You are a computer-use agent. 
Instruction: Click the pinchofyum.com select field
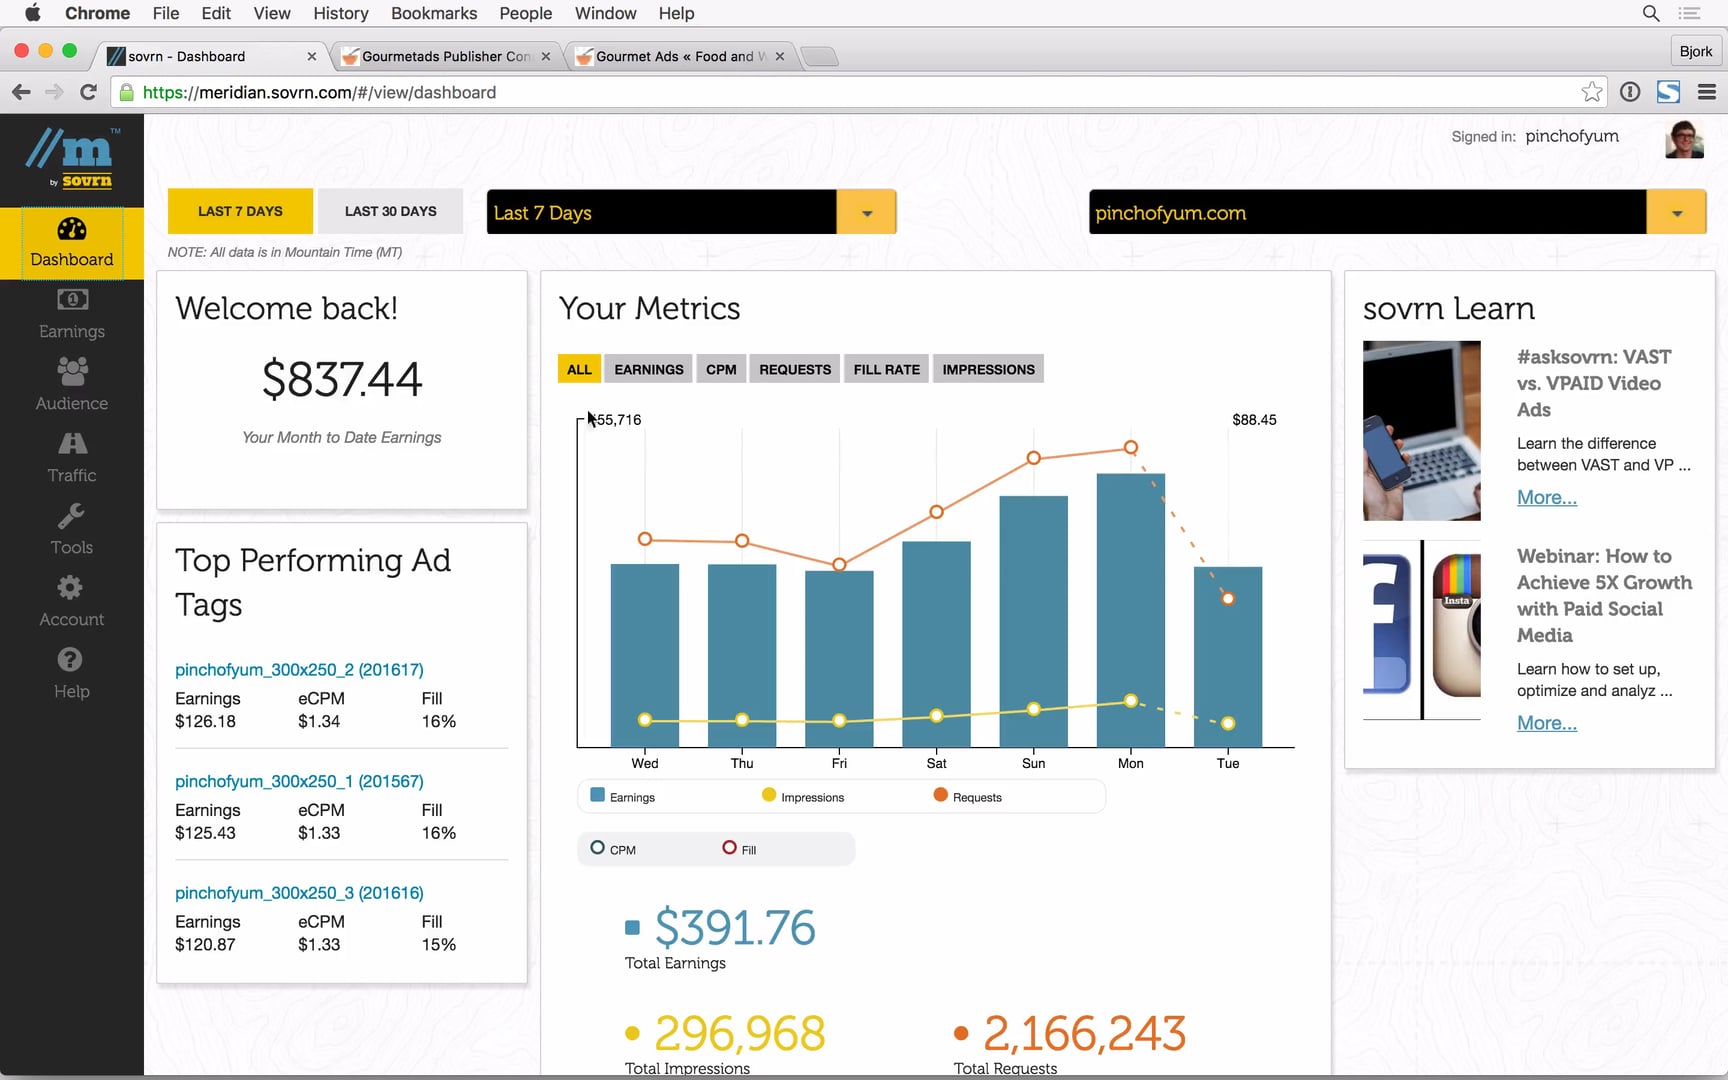click(x=1368, y=212)
